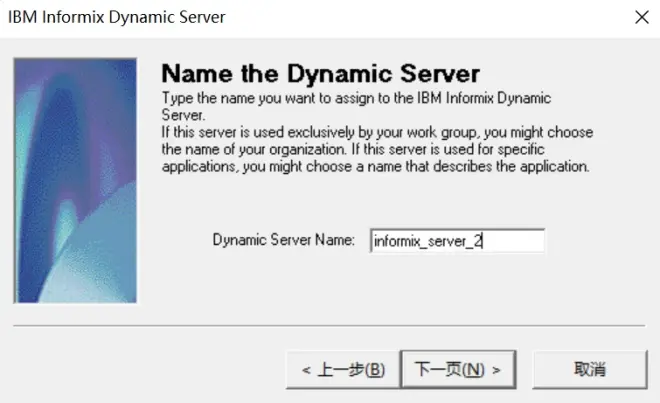This screenshot has width=660, height=403.
Task: Click the 下一页(N) next button
Action: coord(458,369)
